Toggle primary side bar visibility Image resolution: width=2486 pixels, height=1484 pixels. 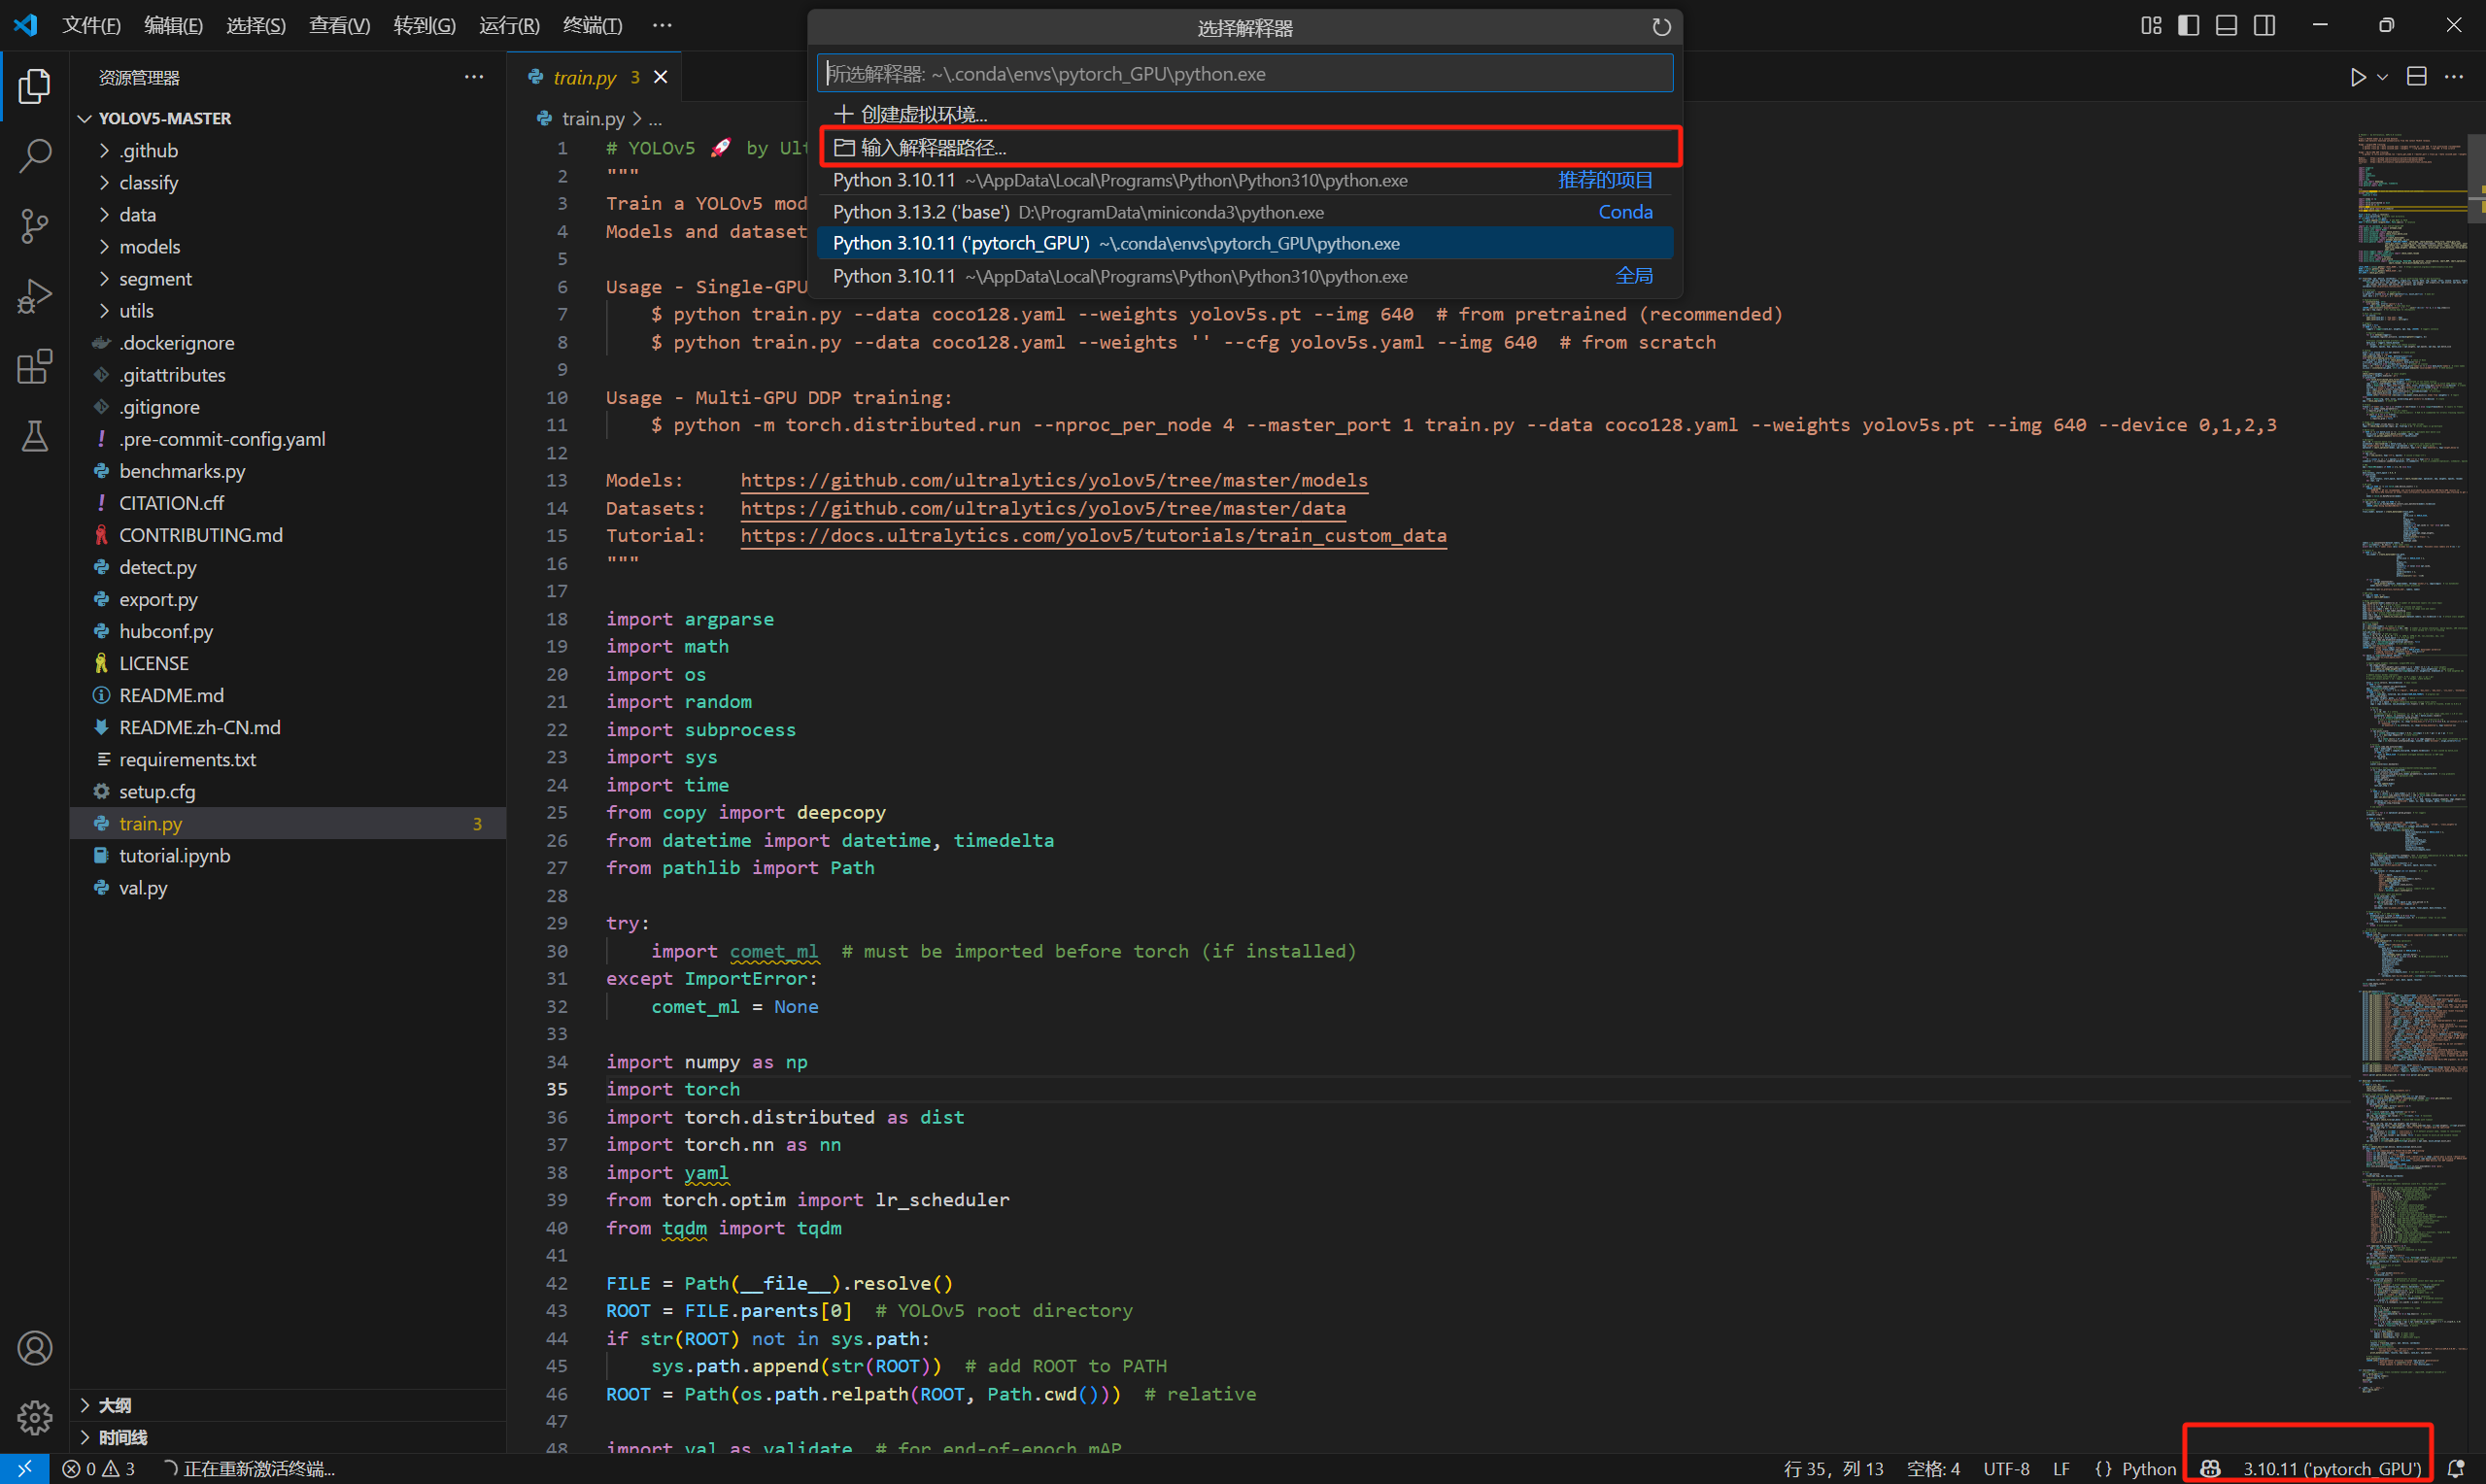click(2189, 25)
